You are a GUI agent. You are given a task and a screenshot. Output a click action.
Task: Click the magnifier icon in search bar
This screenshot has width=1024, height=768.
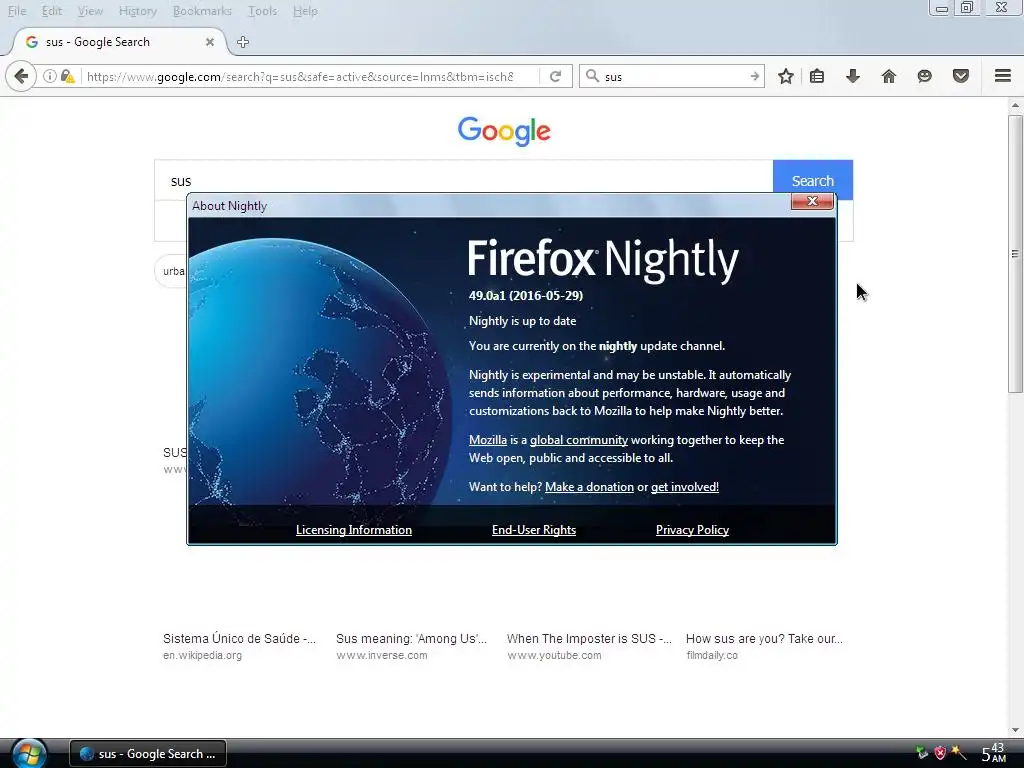coord(592,76)
